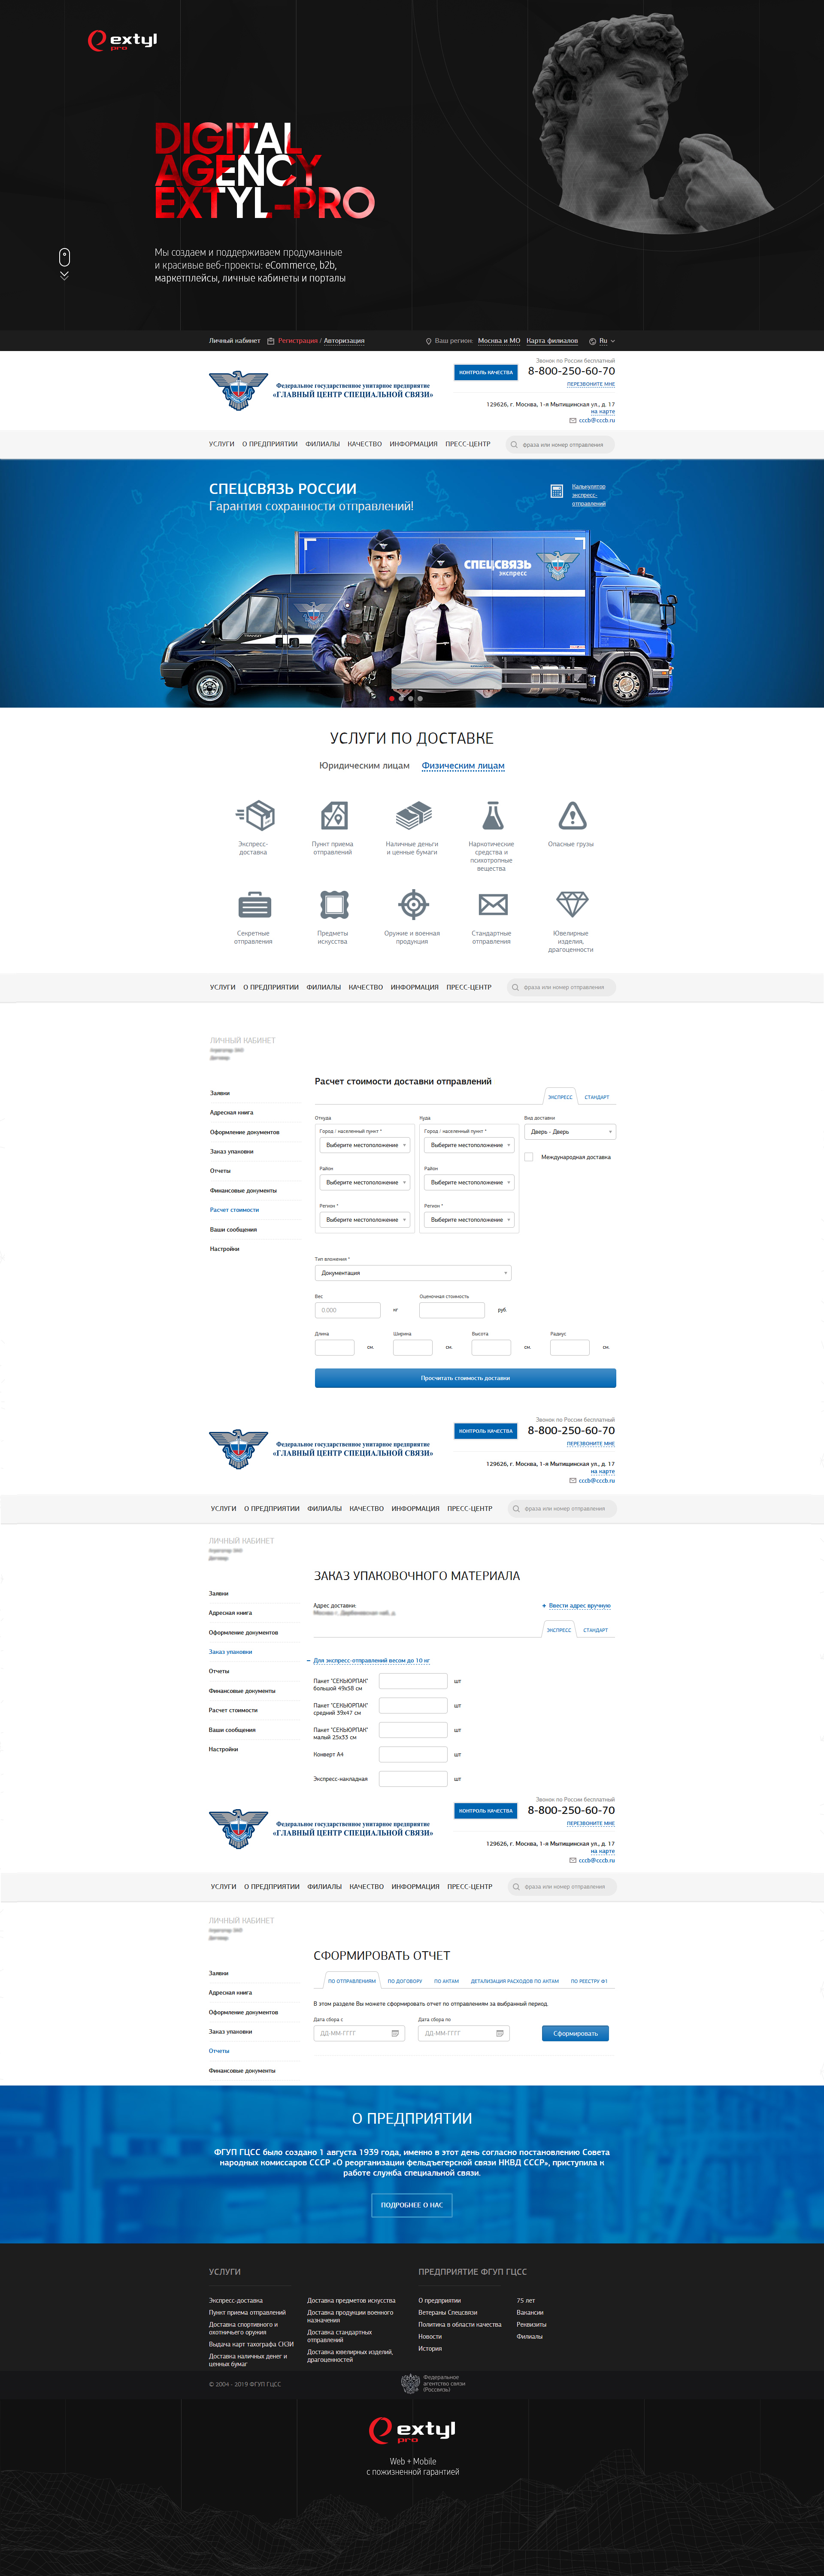
Task: Click the ГЦСС eagle logo in the top header
Action: coord(238,390)
